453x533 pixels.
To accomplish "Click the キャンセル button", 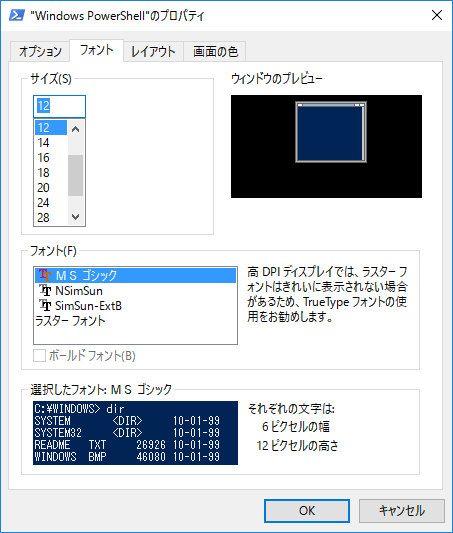I will point(402,511).
